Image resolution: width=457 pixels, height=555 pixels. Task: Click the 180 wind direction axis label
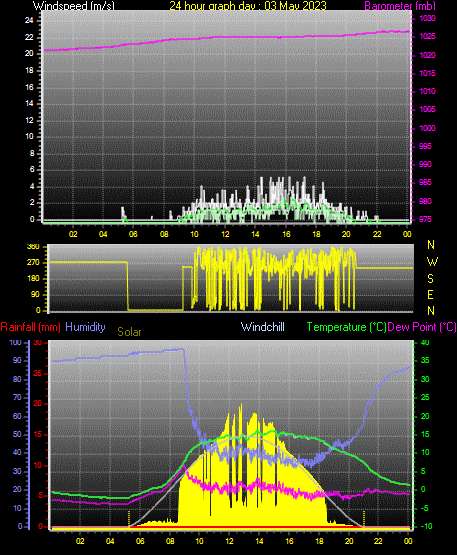tap(33, 279)
